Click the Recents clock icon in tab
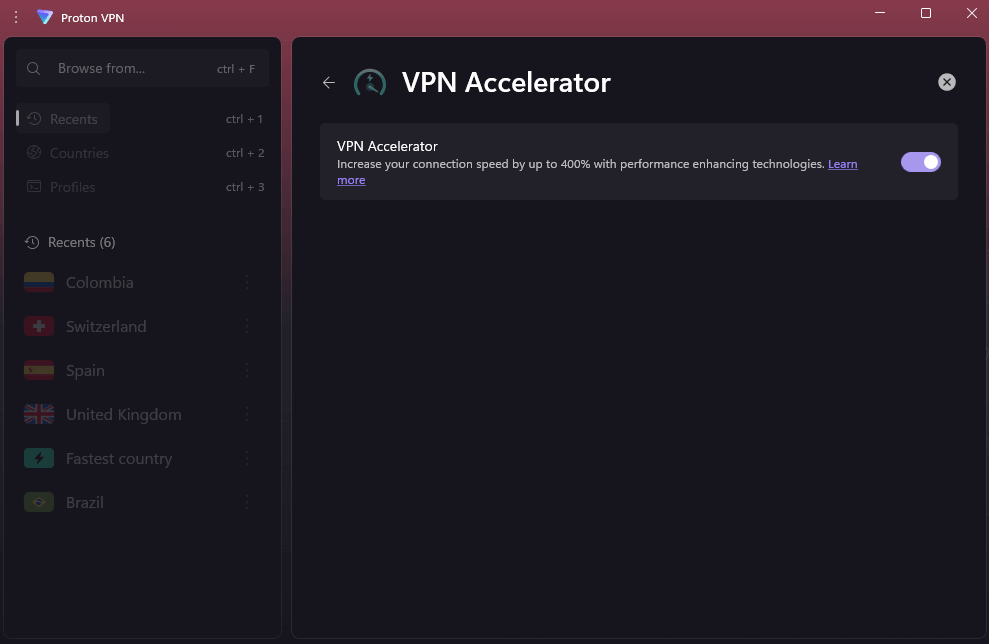 34,119
